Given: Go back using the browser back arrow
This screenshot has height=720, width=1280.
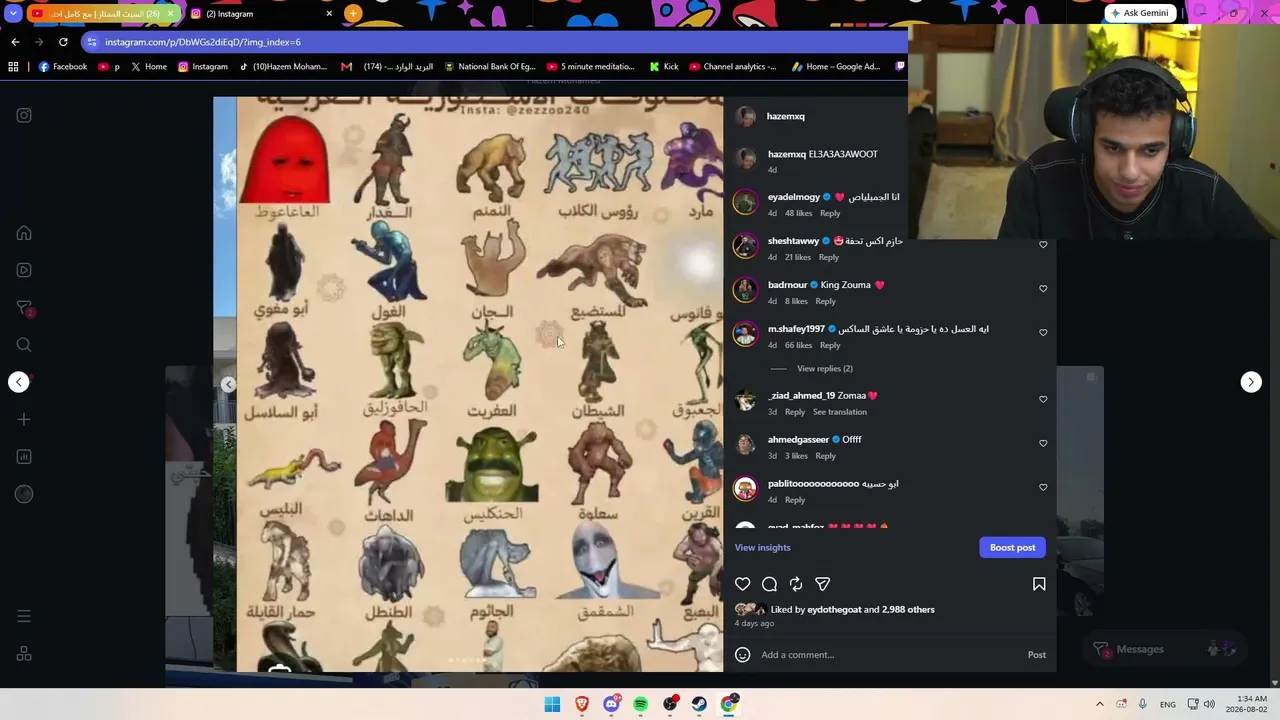Looking at the screenshot, I should pyautogui.click(x=15, y=42).
